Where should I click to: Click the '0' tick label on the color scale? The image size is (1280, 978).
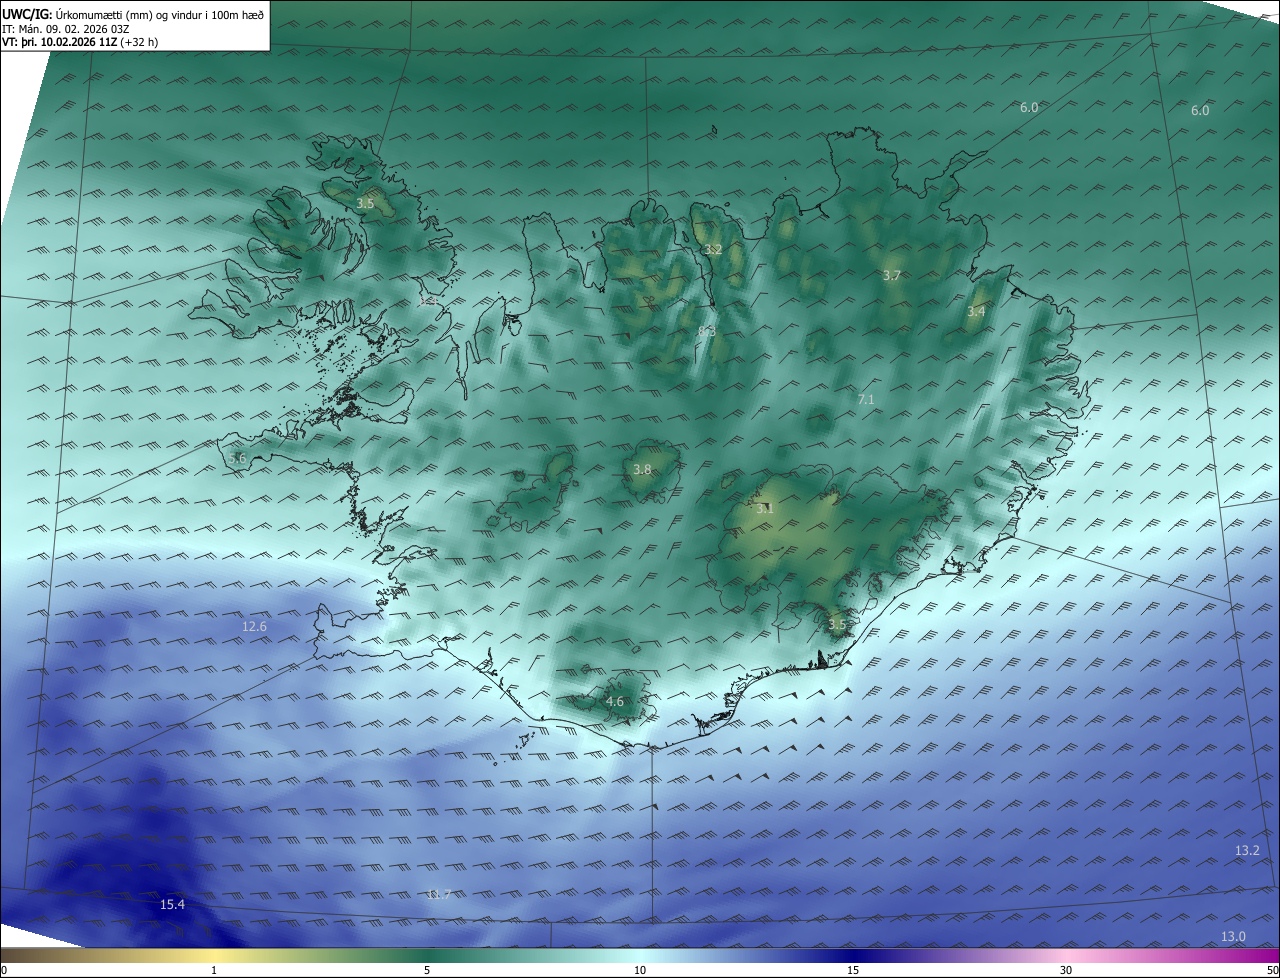point(4,970)
